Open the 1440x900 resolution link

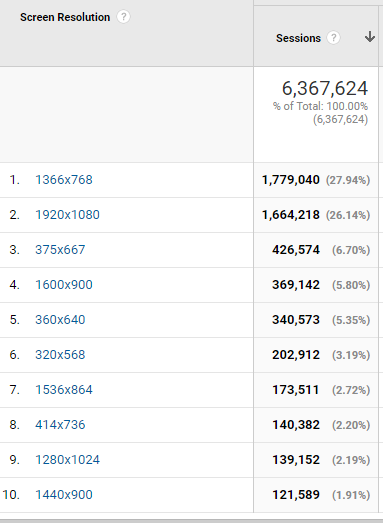coord(64,495)
